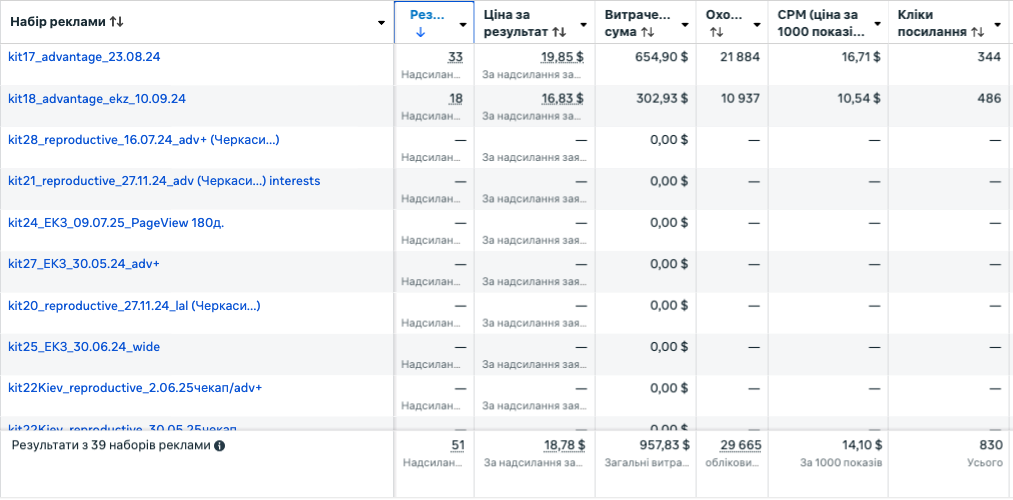Open kit18_advantage_ekz_10.09.24 ad set

tap(97, 98)
